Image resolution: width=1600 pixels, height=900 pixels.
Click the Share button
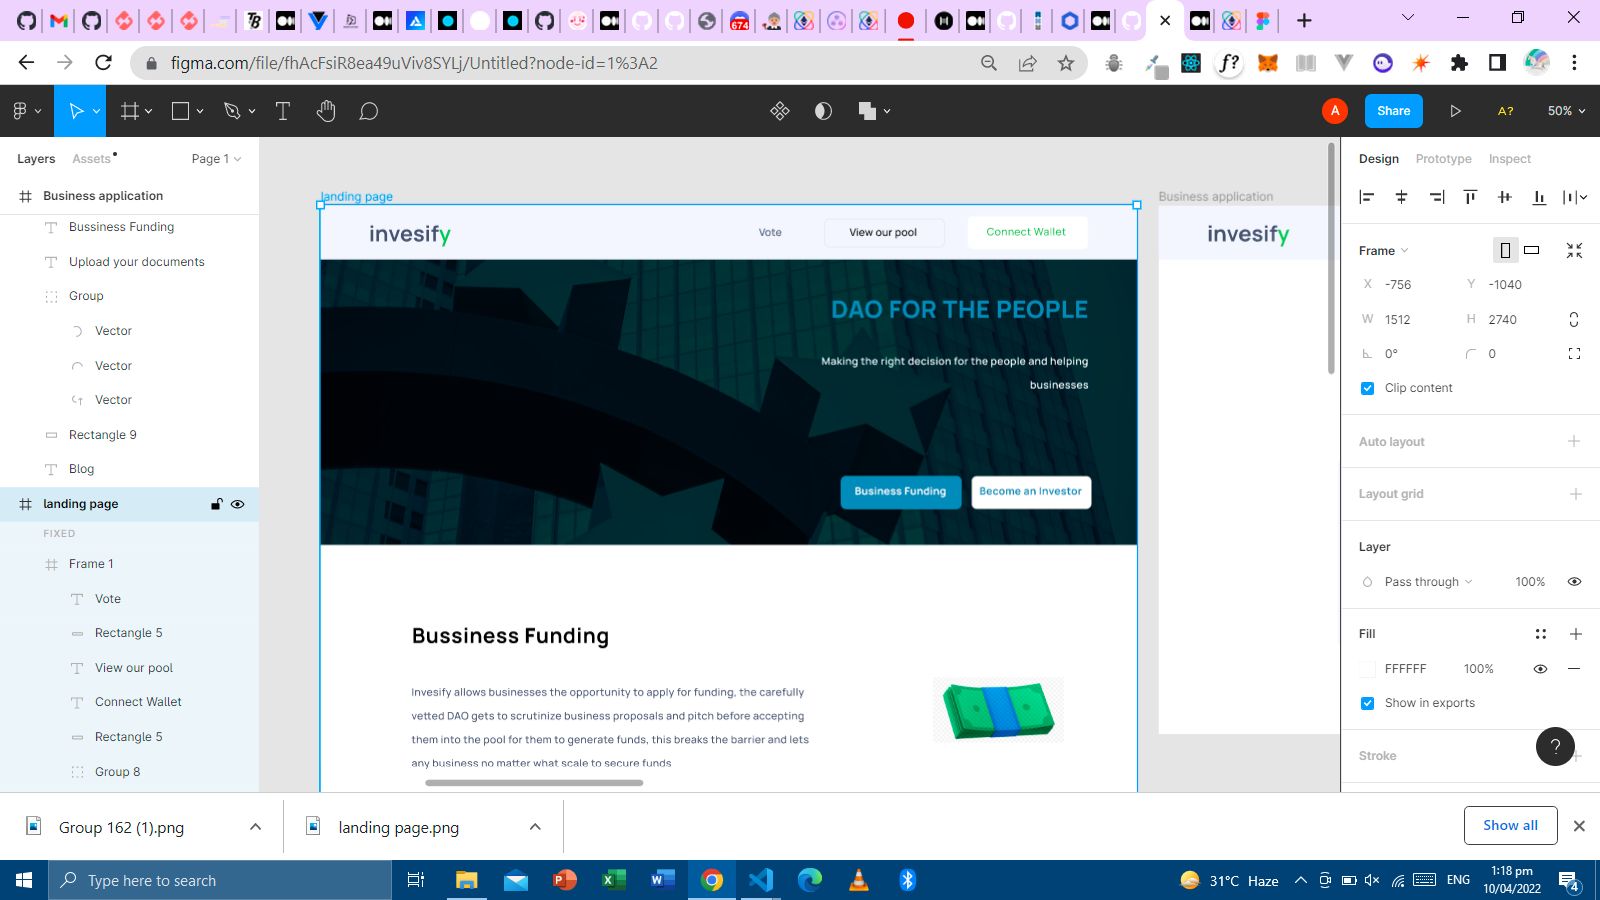1393,111
